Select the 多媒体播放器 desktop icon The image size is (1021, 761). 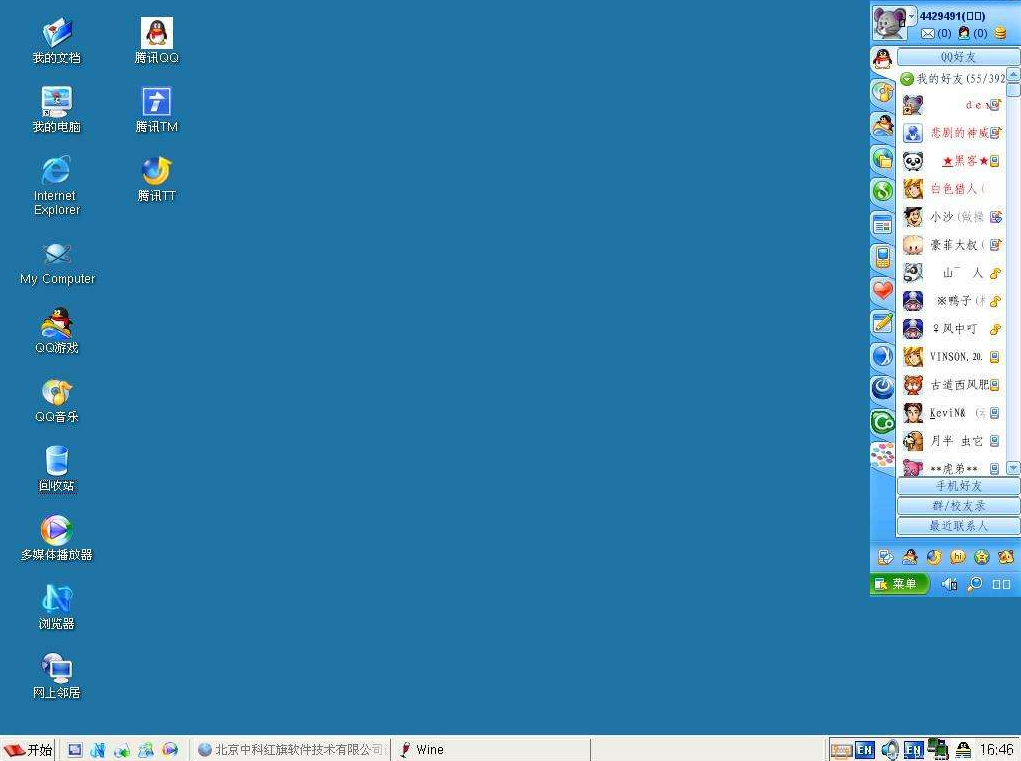(57, 538)
